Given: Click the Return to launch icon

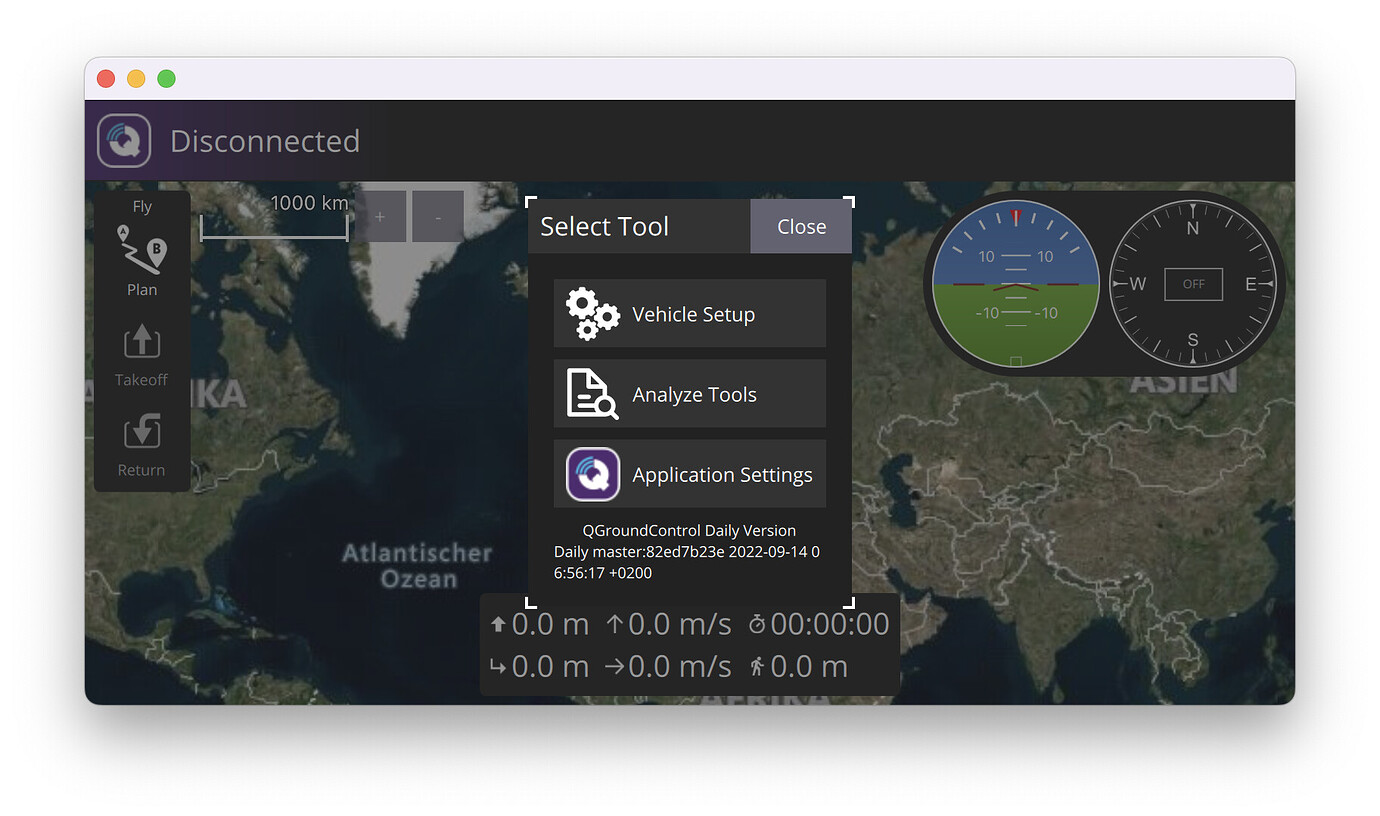Looking at the screenshot, I should click(x=141, y=433).
